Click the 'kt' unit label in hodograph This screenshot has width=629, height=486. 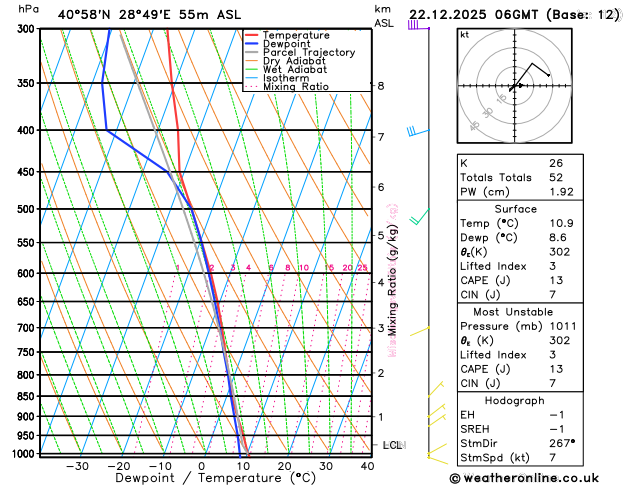465,35
